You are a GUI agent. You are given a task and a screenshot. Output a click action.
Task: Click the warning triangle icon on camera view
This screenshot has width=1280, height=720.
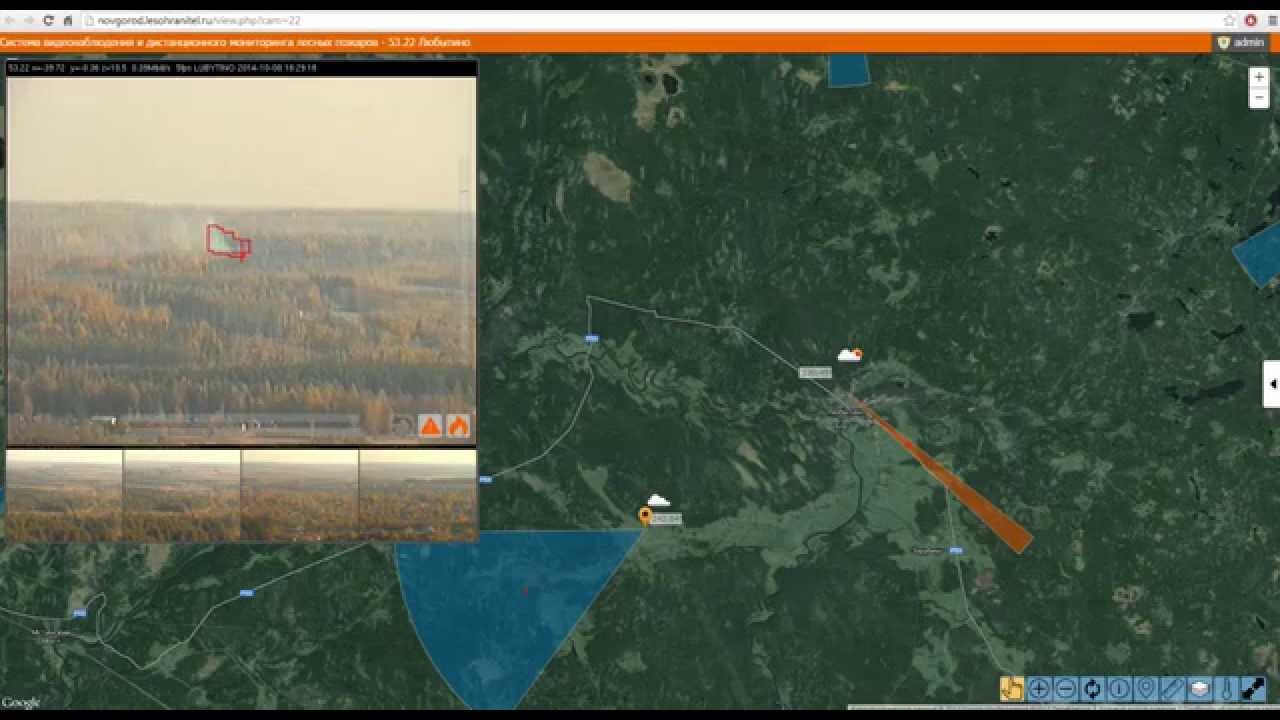pos(430,426)
